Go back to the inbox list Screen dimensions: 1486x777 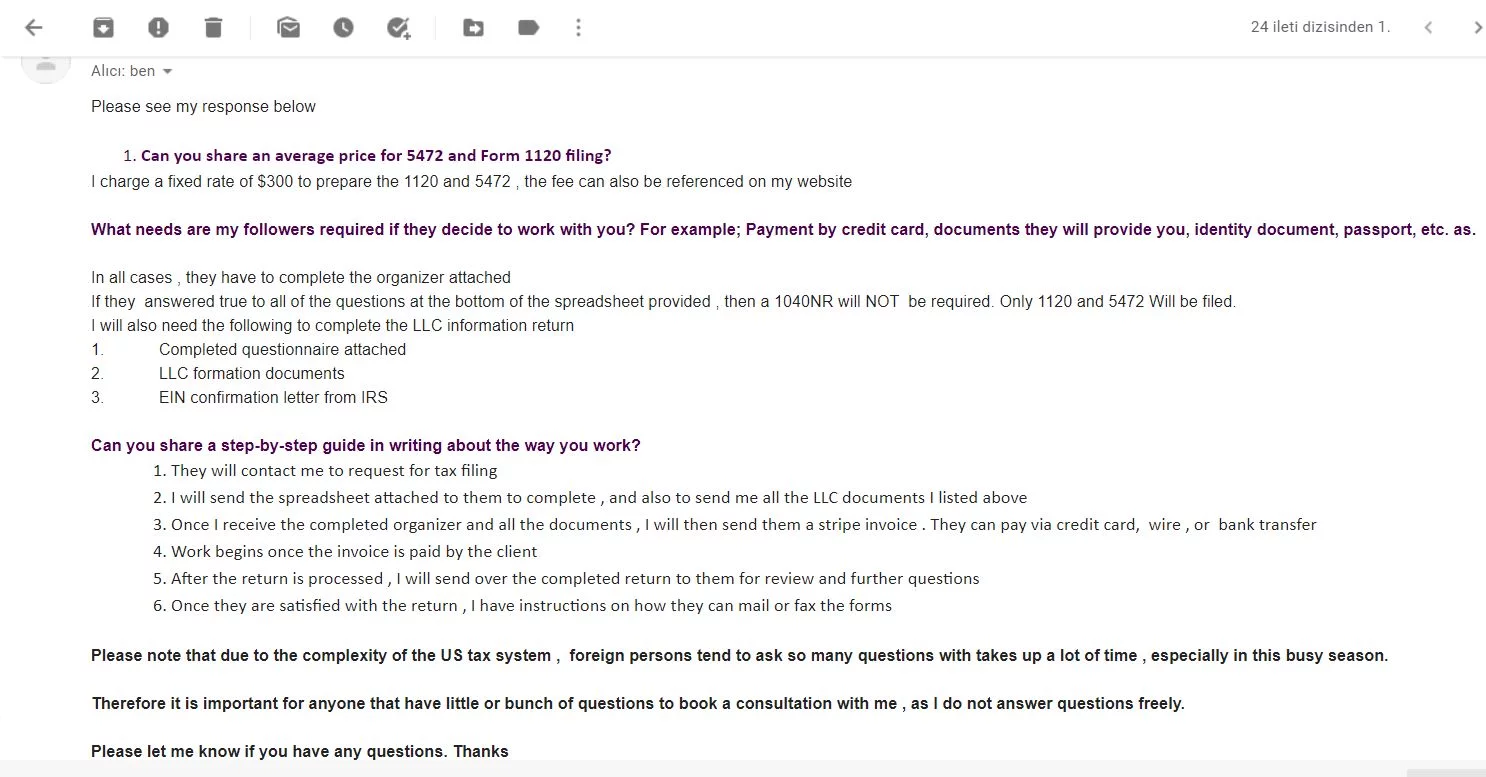point(33,28)
